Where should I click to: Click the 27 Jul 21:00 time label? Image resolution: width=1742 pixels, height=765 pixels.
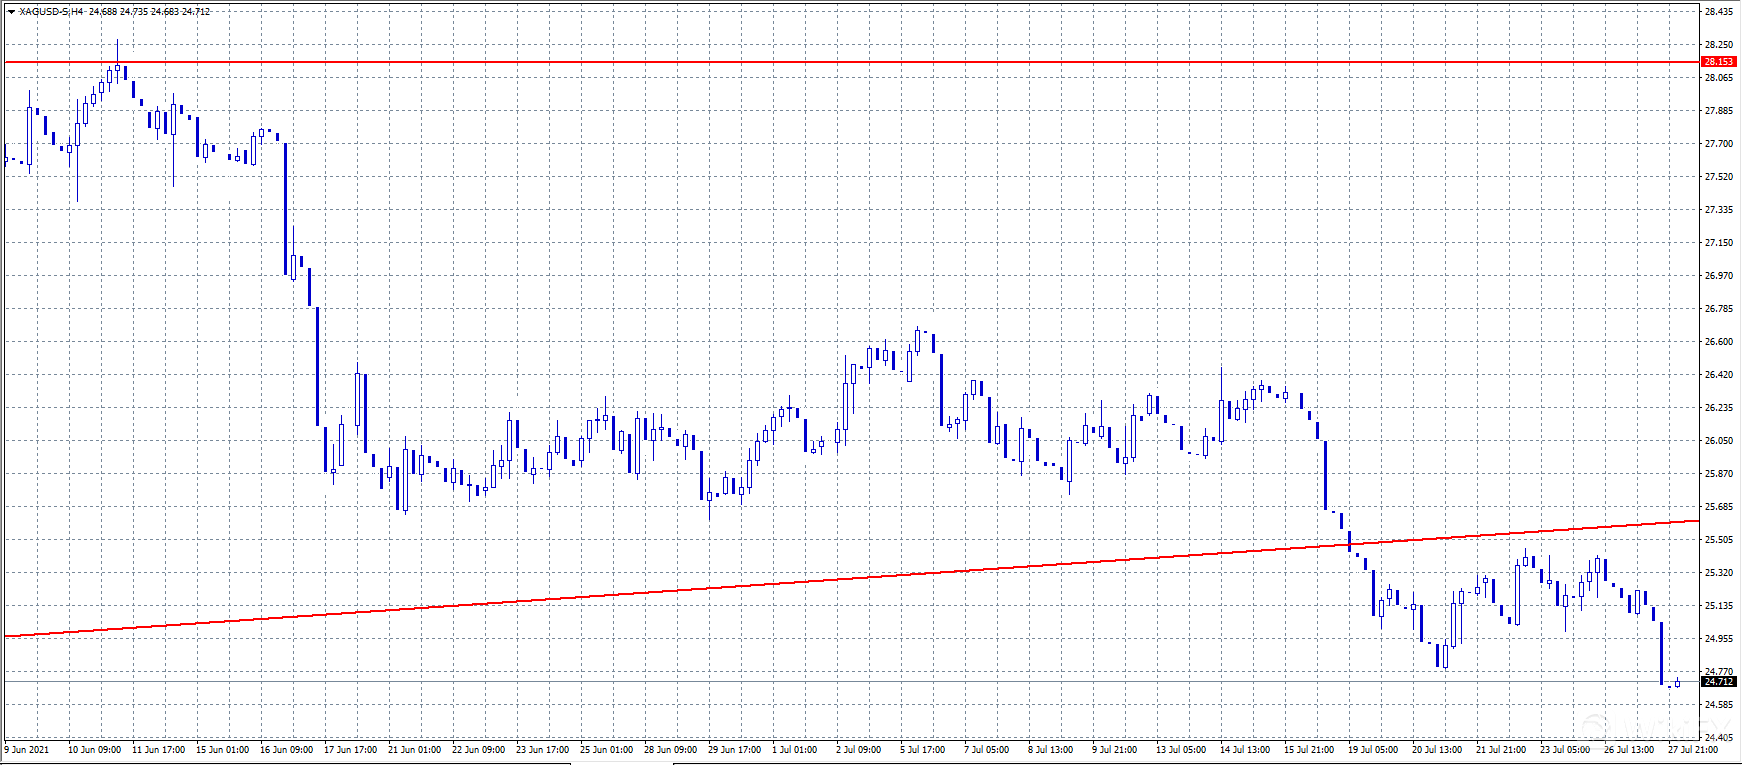[x=1693, y=749]
